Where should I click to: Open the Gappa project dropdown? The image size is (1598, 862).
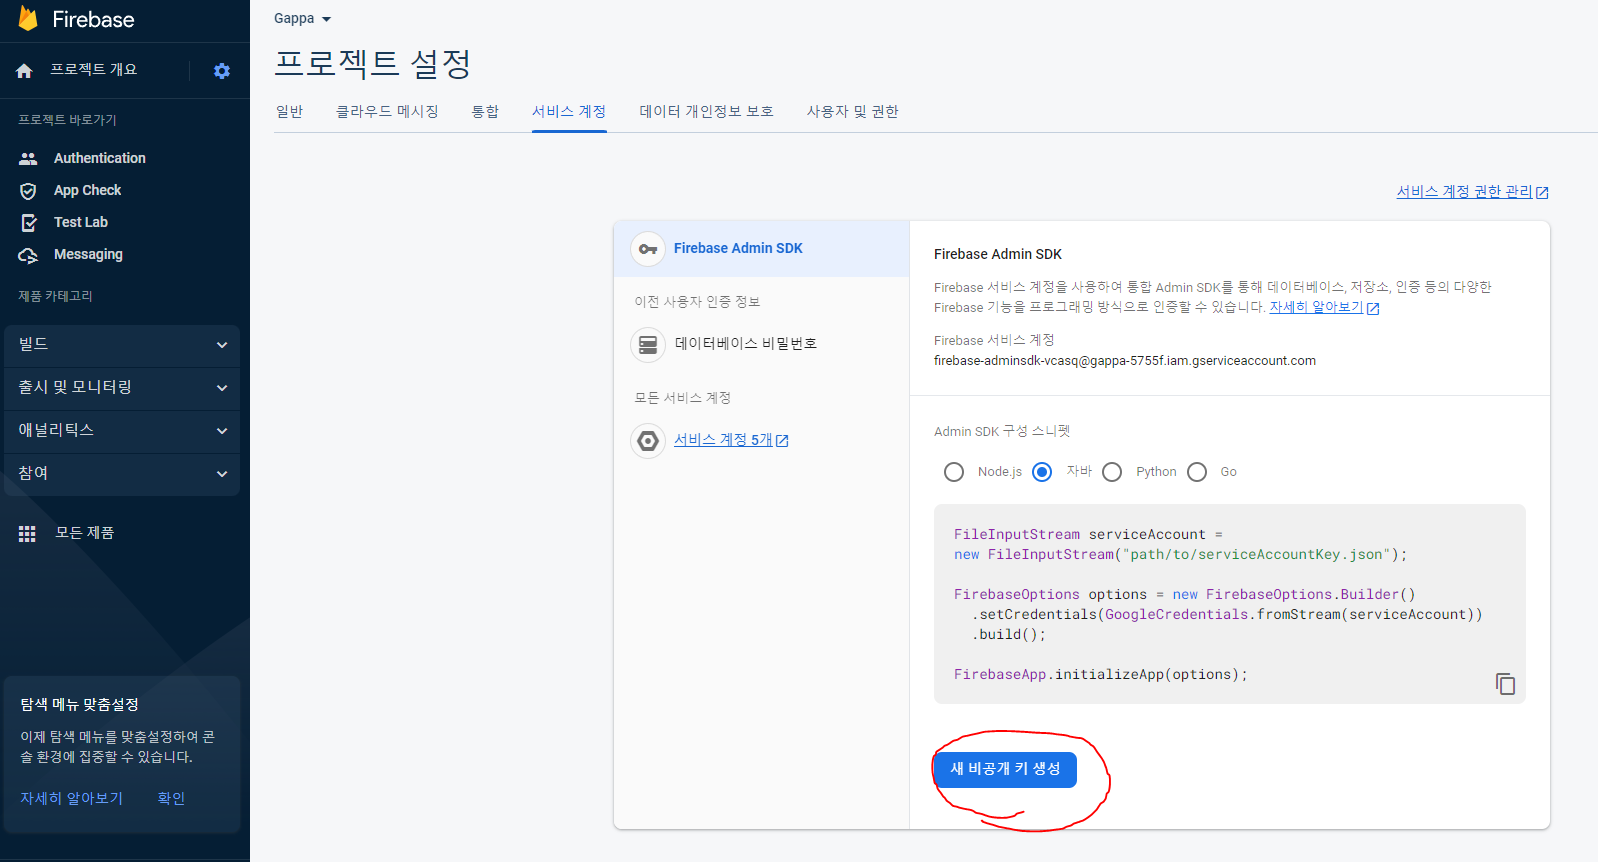tap(302, 19)
